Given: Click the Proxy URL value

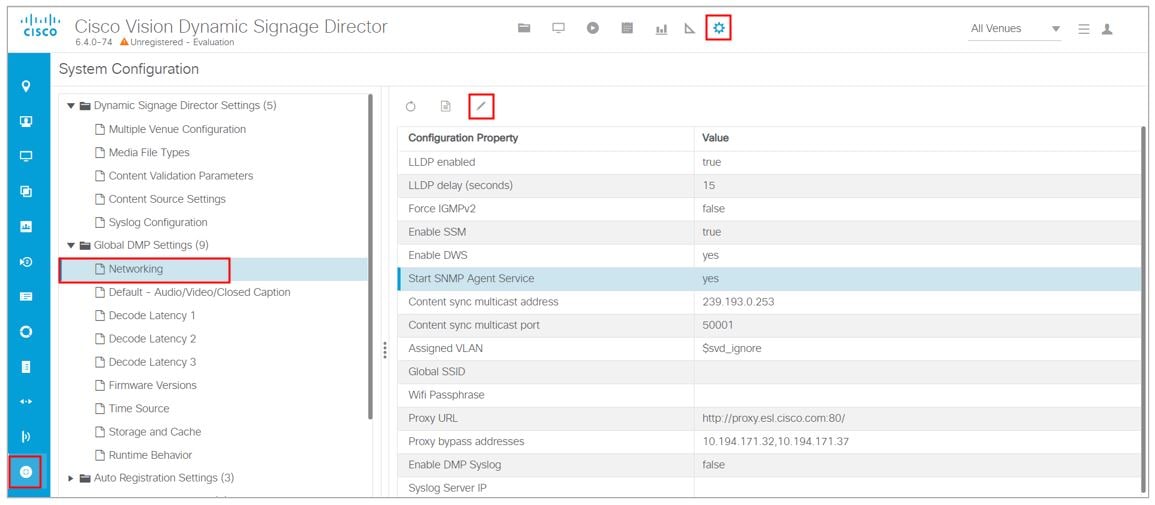Looking at the screenshot, I should (773, 418).
